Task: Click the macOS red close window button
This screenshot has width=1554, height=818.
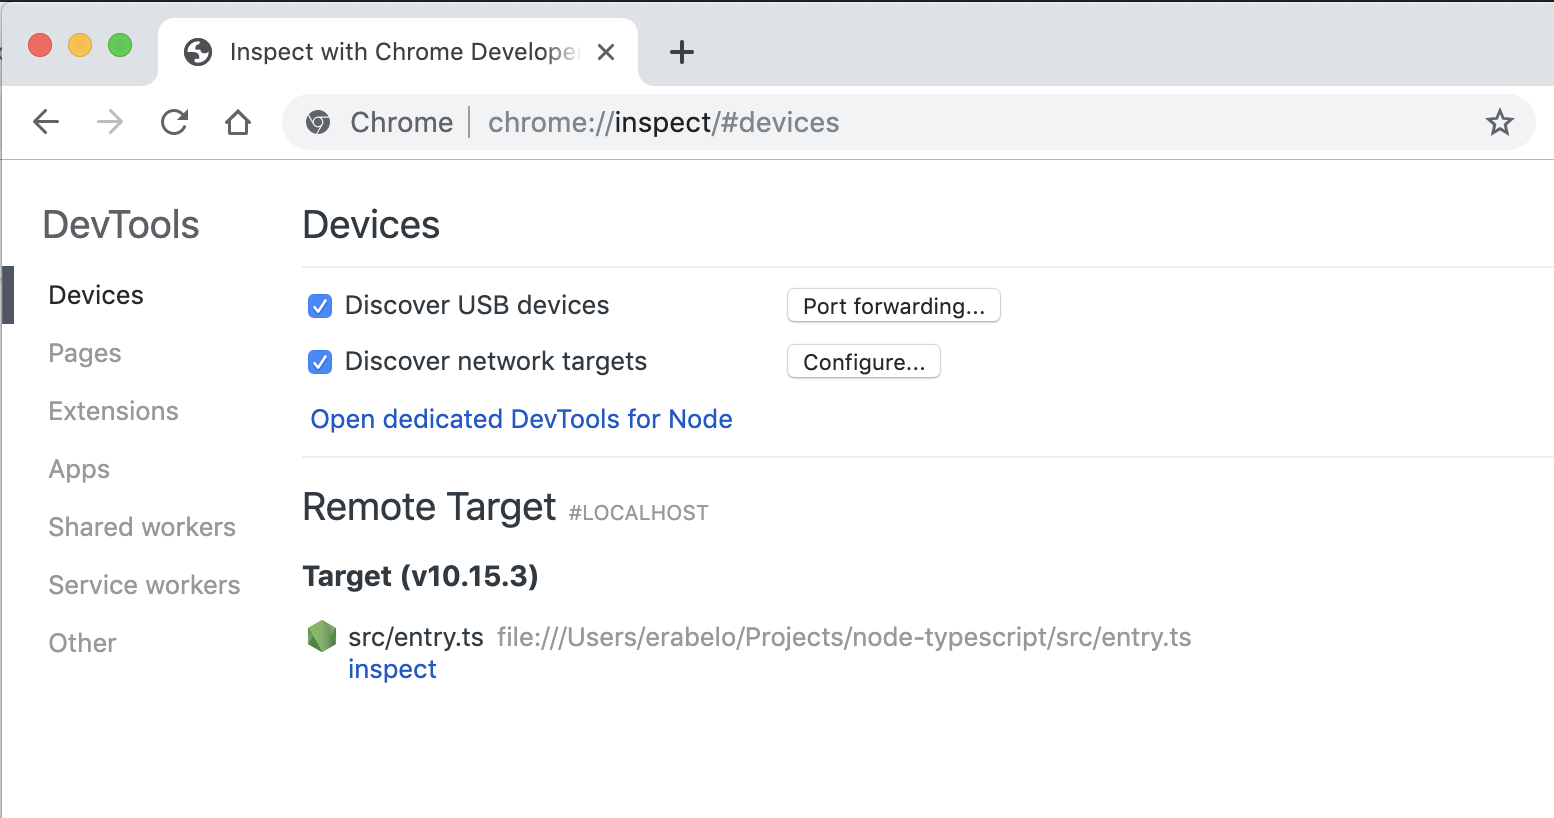Action: tap(40, 45)
